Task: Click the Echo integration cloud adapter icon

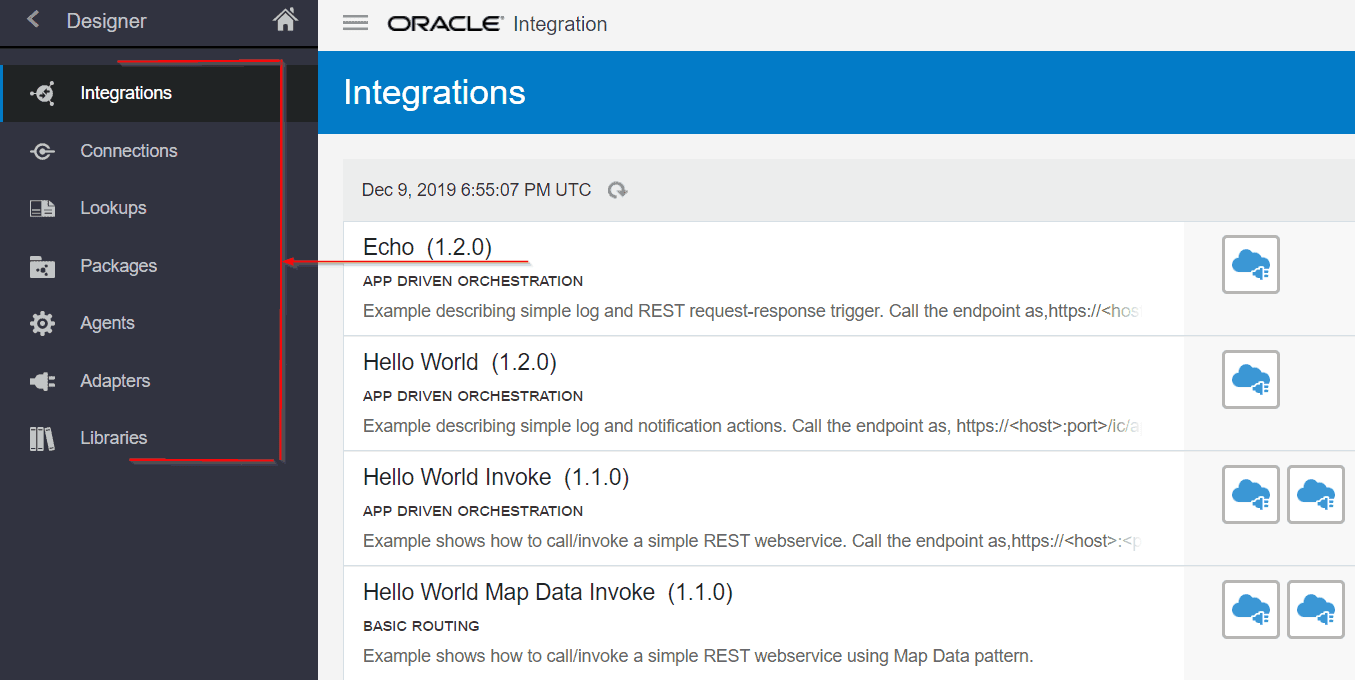Action: coord(1250,264)
